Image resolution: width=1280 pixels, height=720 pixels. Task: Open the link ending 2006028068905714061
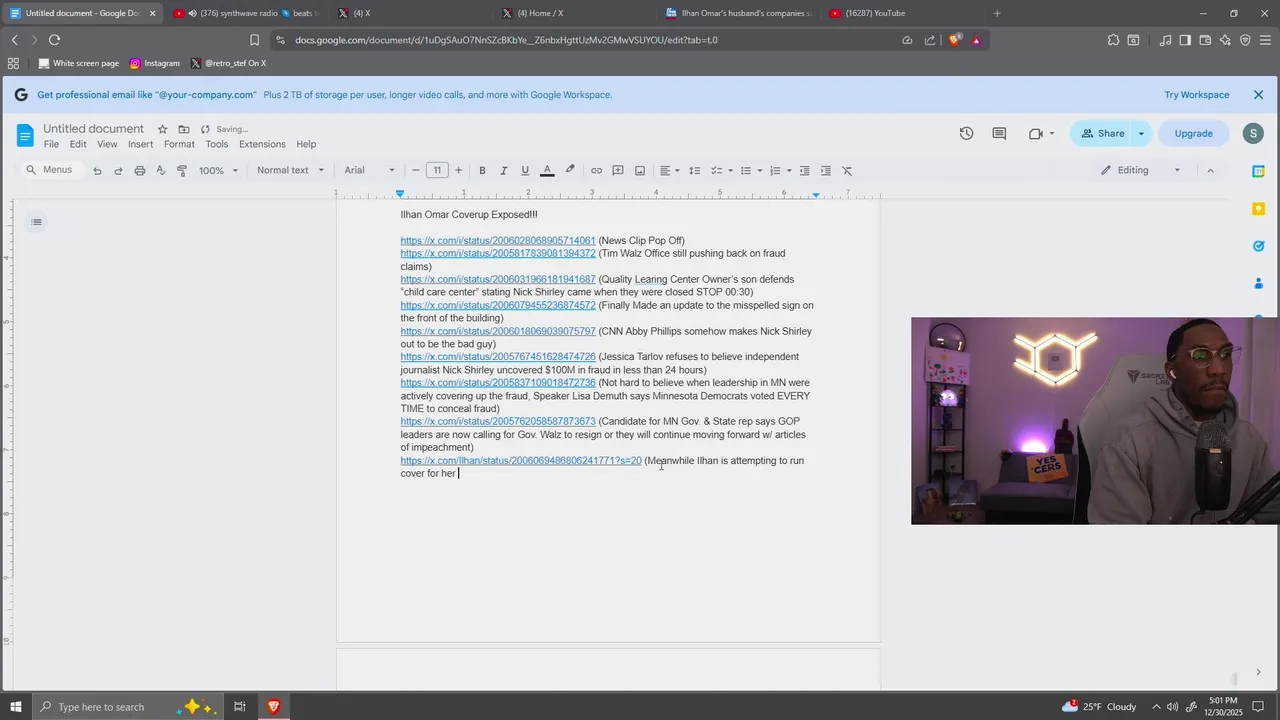click(498, 241)
